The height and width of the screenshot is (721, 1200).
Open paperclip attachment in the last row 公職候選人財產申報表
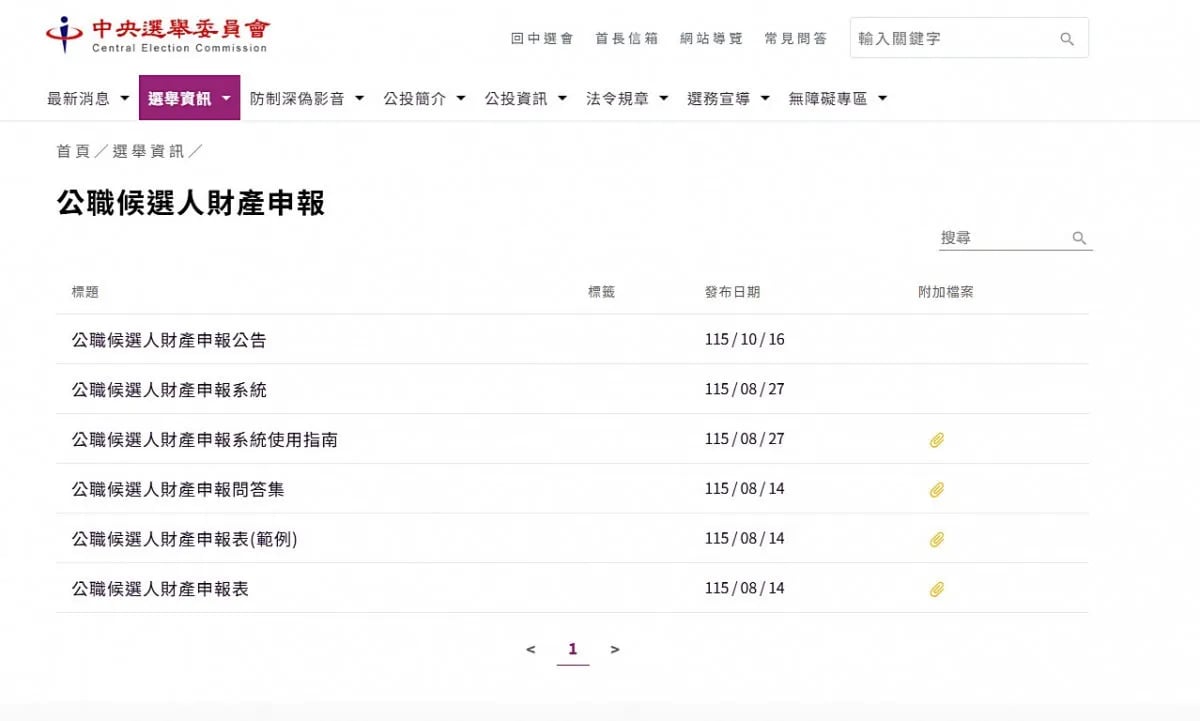coord(936,590)
